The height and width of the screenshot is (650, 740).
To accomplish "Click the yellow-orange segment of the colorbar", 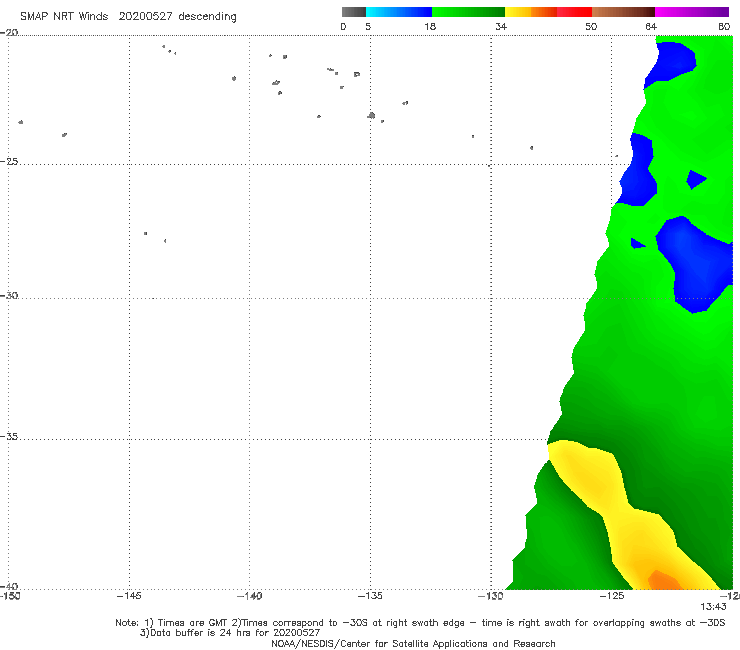I will click(x=531, y=12).
